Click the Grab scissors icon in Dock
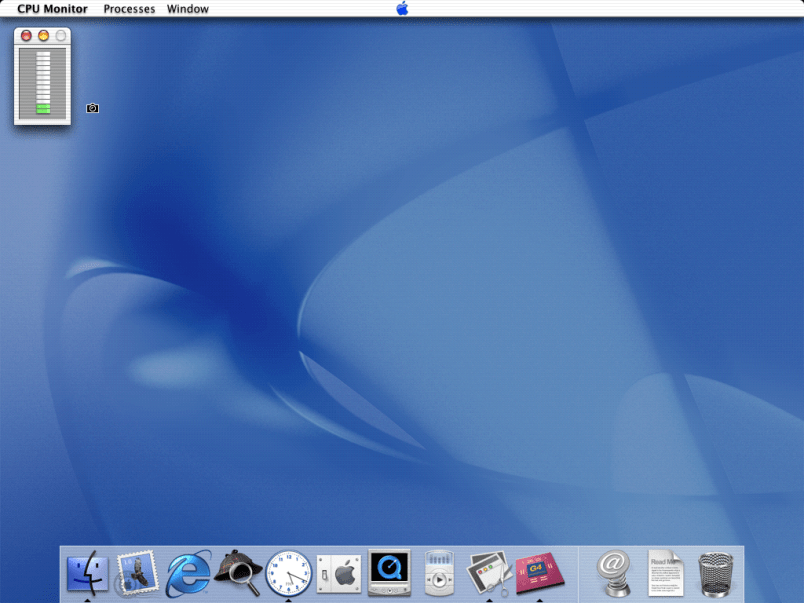This screenshot has width=804, height=603. click(489, 573)
